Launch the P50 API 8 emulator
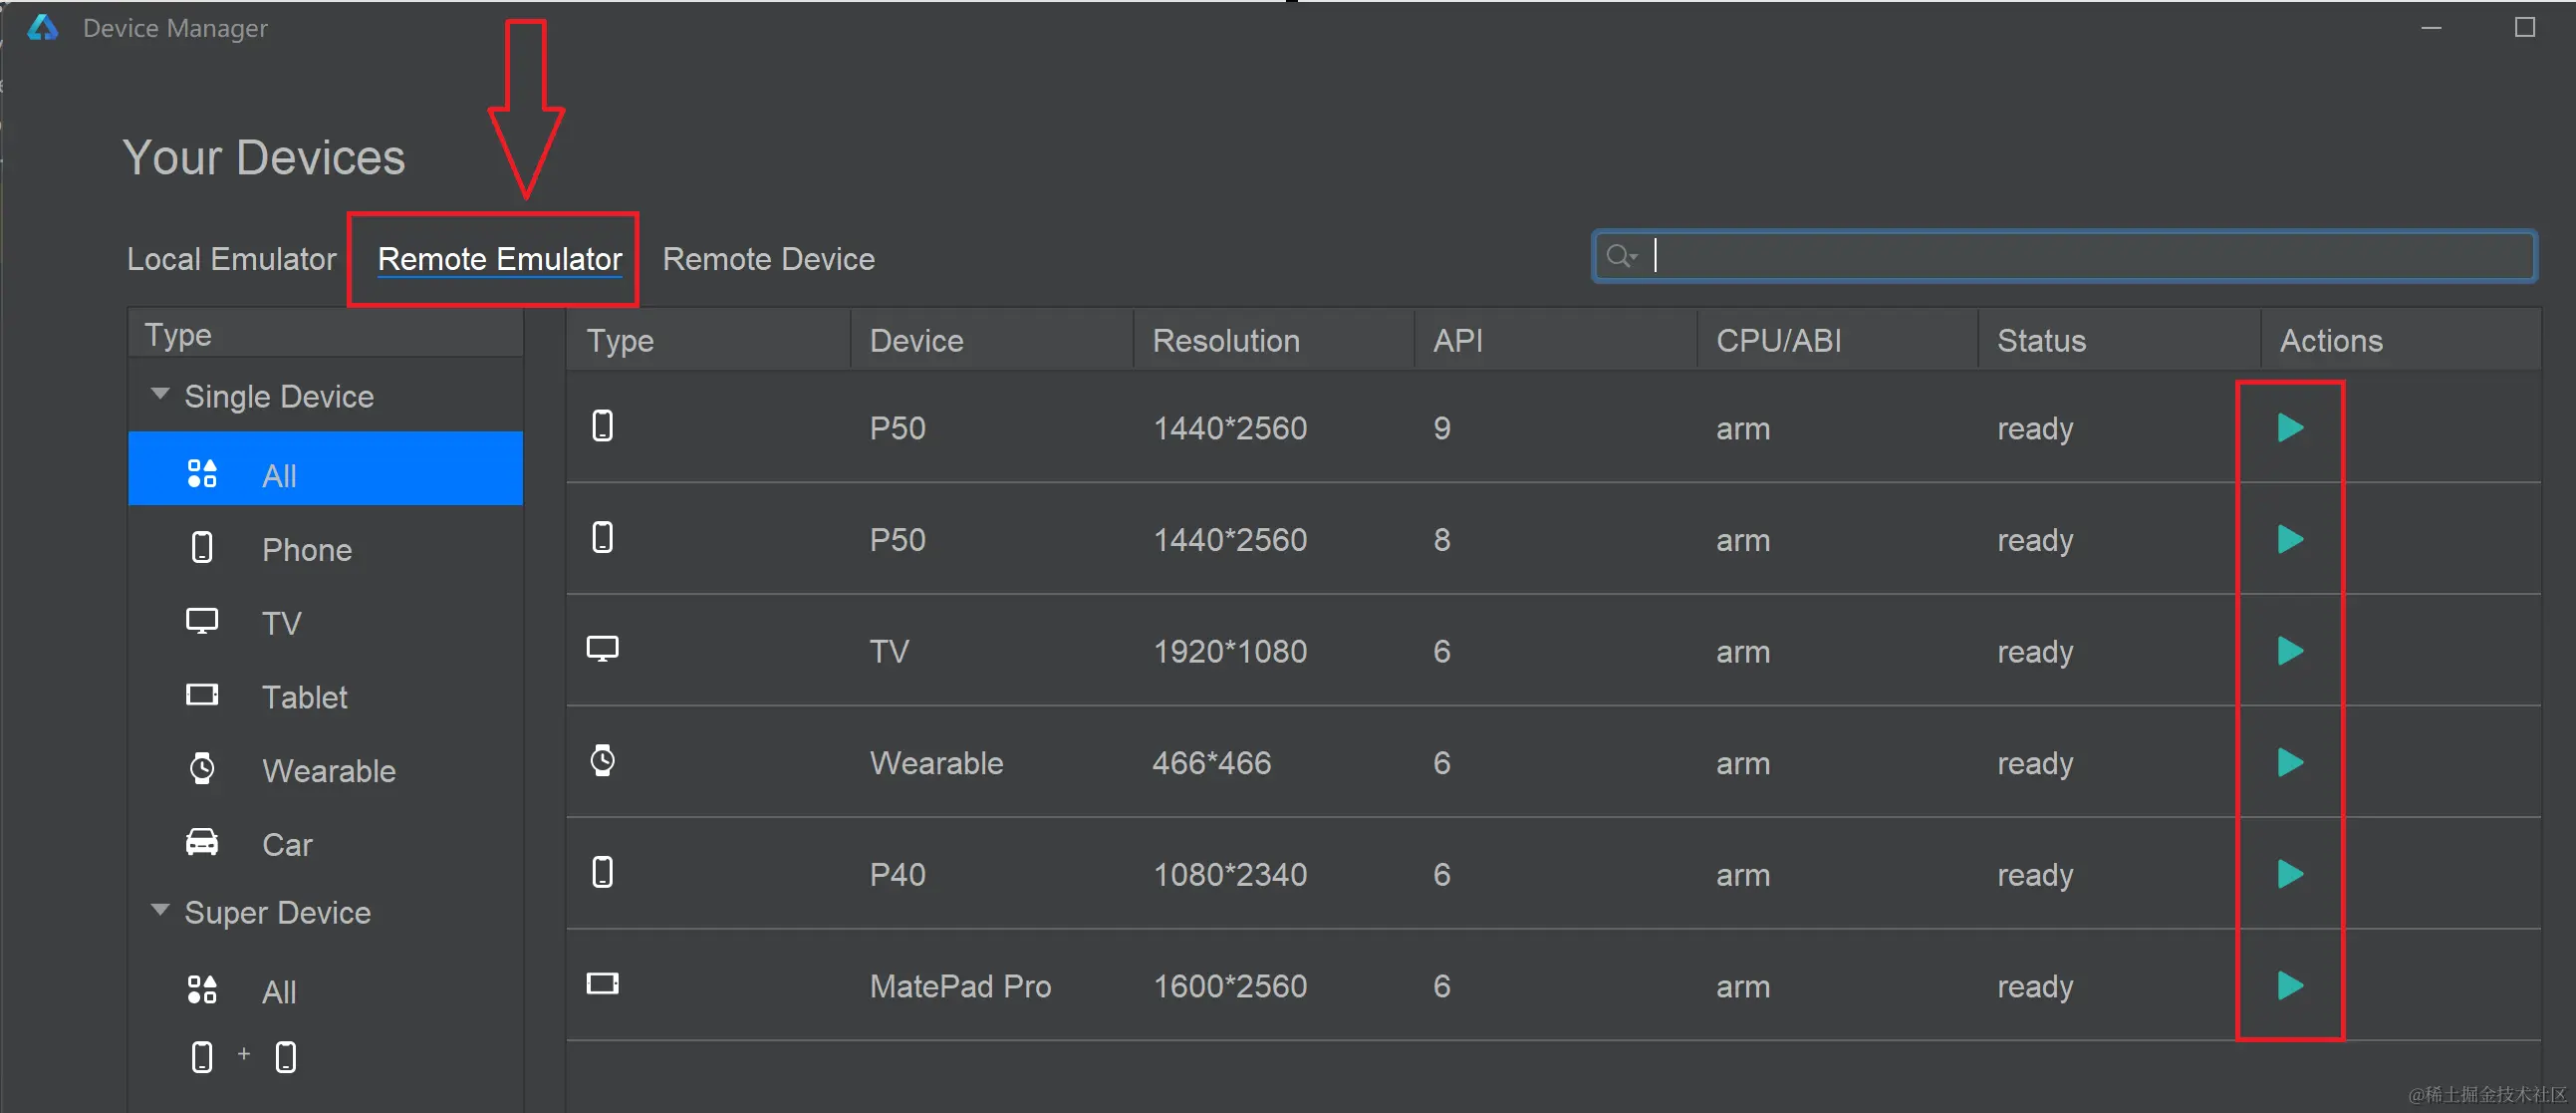2576x1113 pixels. (x=2289, y=540)
